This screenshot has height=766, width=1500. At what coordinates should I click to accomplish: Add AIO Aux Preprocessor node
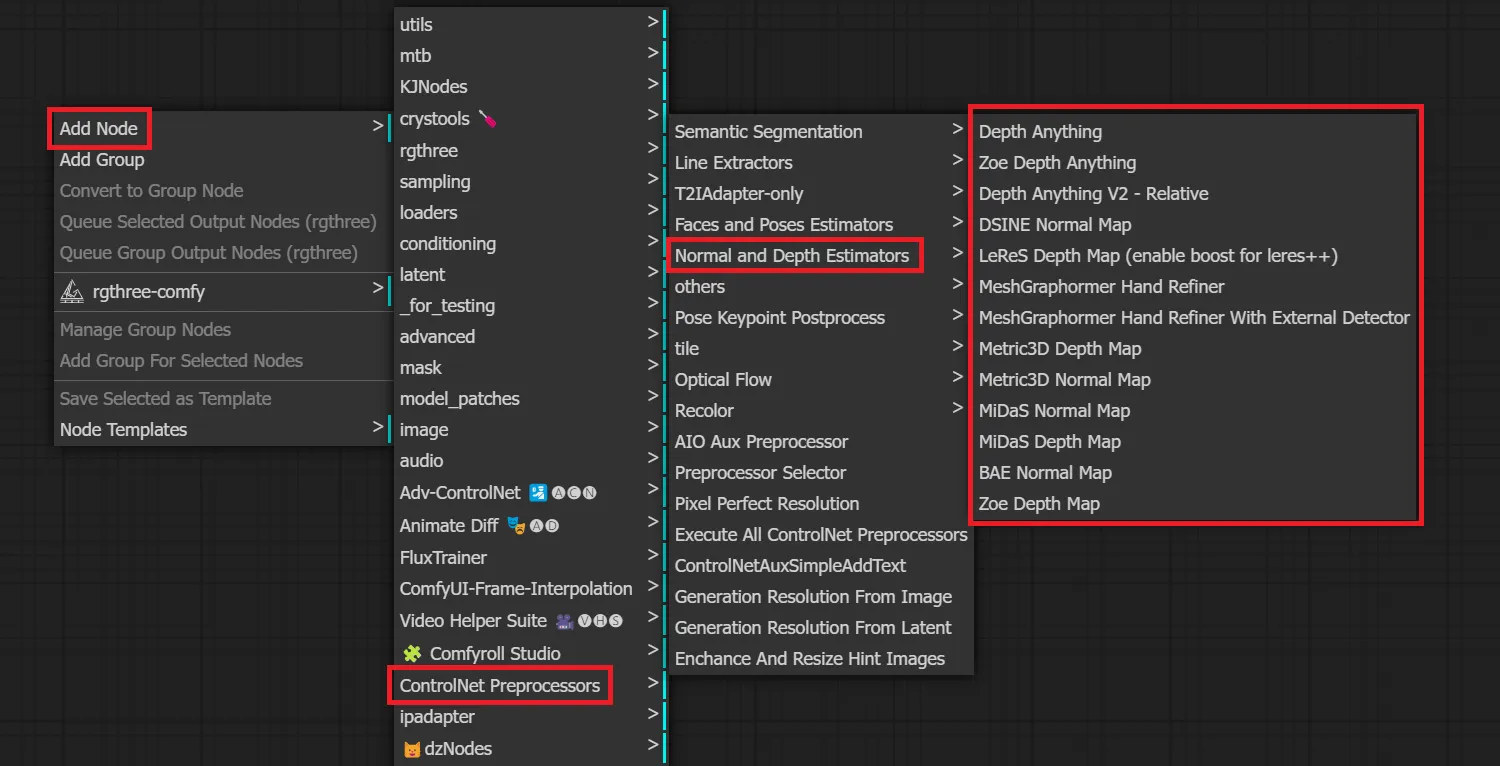pyautogui.click(x=820, y=441)
